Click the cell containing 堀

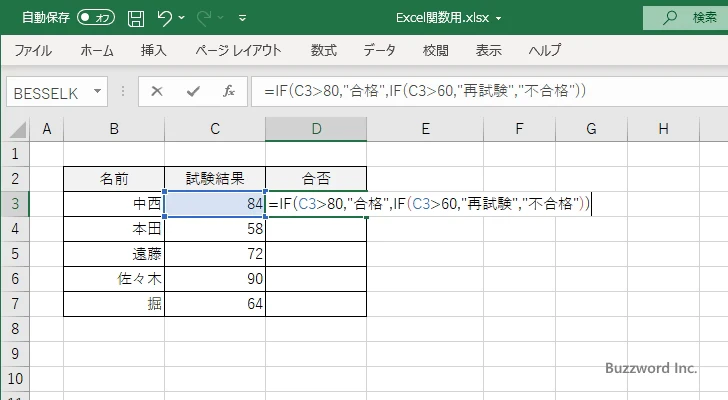[x=114, y=304]
